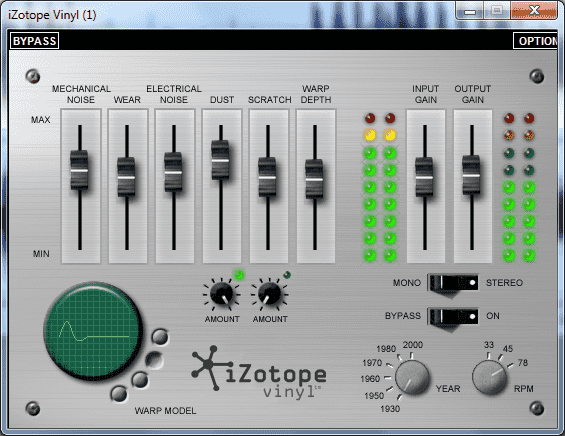Click the Dust slider handle

[x=220, y=160]
